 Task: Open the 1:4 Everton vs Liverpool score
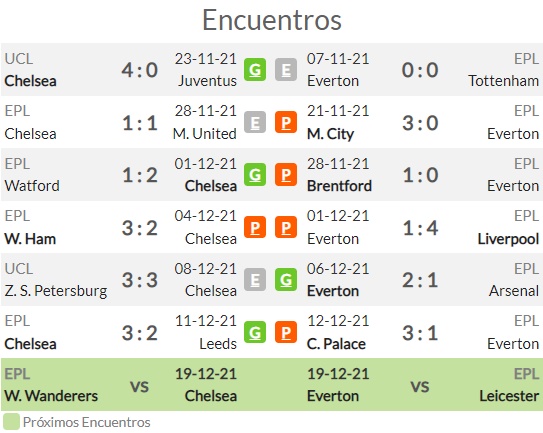[420, 228]
